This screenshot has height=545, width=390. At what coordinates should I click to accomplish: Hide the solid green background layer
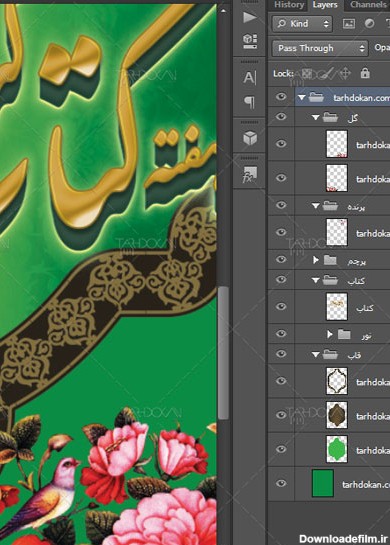[281, 483]
